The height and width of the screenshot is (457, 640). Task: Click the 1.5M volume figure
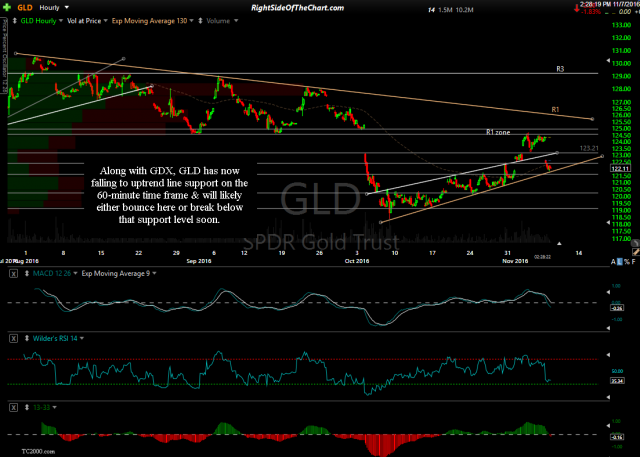tap(445, 10)
